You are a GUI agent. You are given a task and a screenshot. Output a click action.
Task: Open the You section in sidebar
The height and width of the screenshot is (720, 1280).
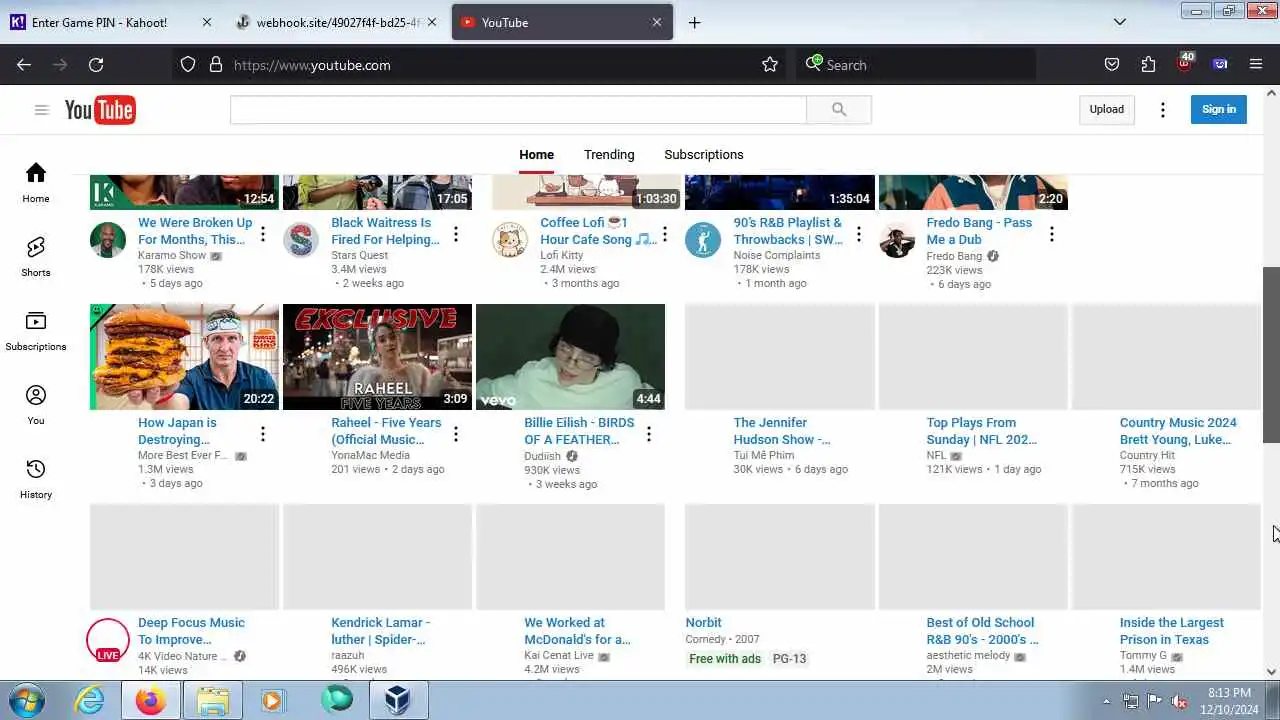coord(36,405)
